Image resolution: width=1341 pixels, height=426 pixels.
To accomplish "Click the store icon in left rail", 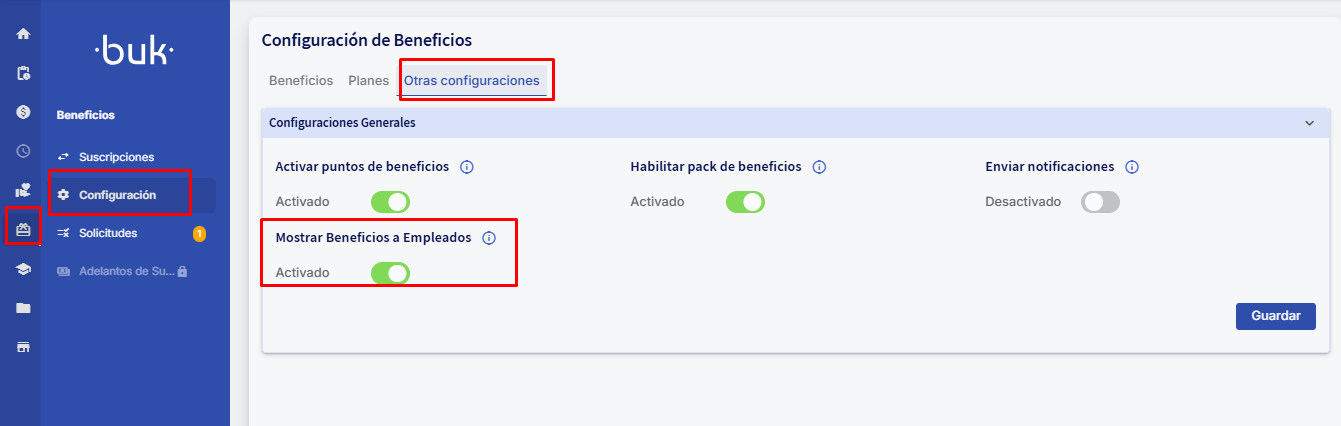I will [23, 347].
